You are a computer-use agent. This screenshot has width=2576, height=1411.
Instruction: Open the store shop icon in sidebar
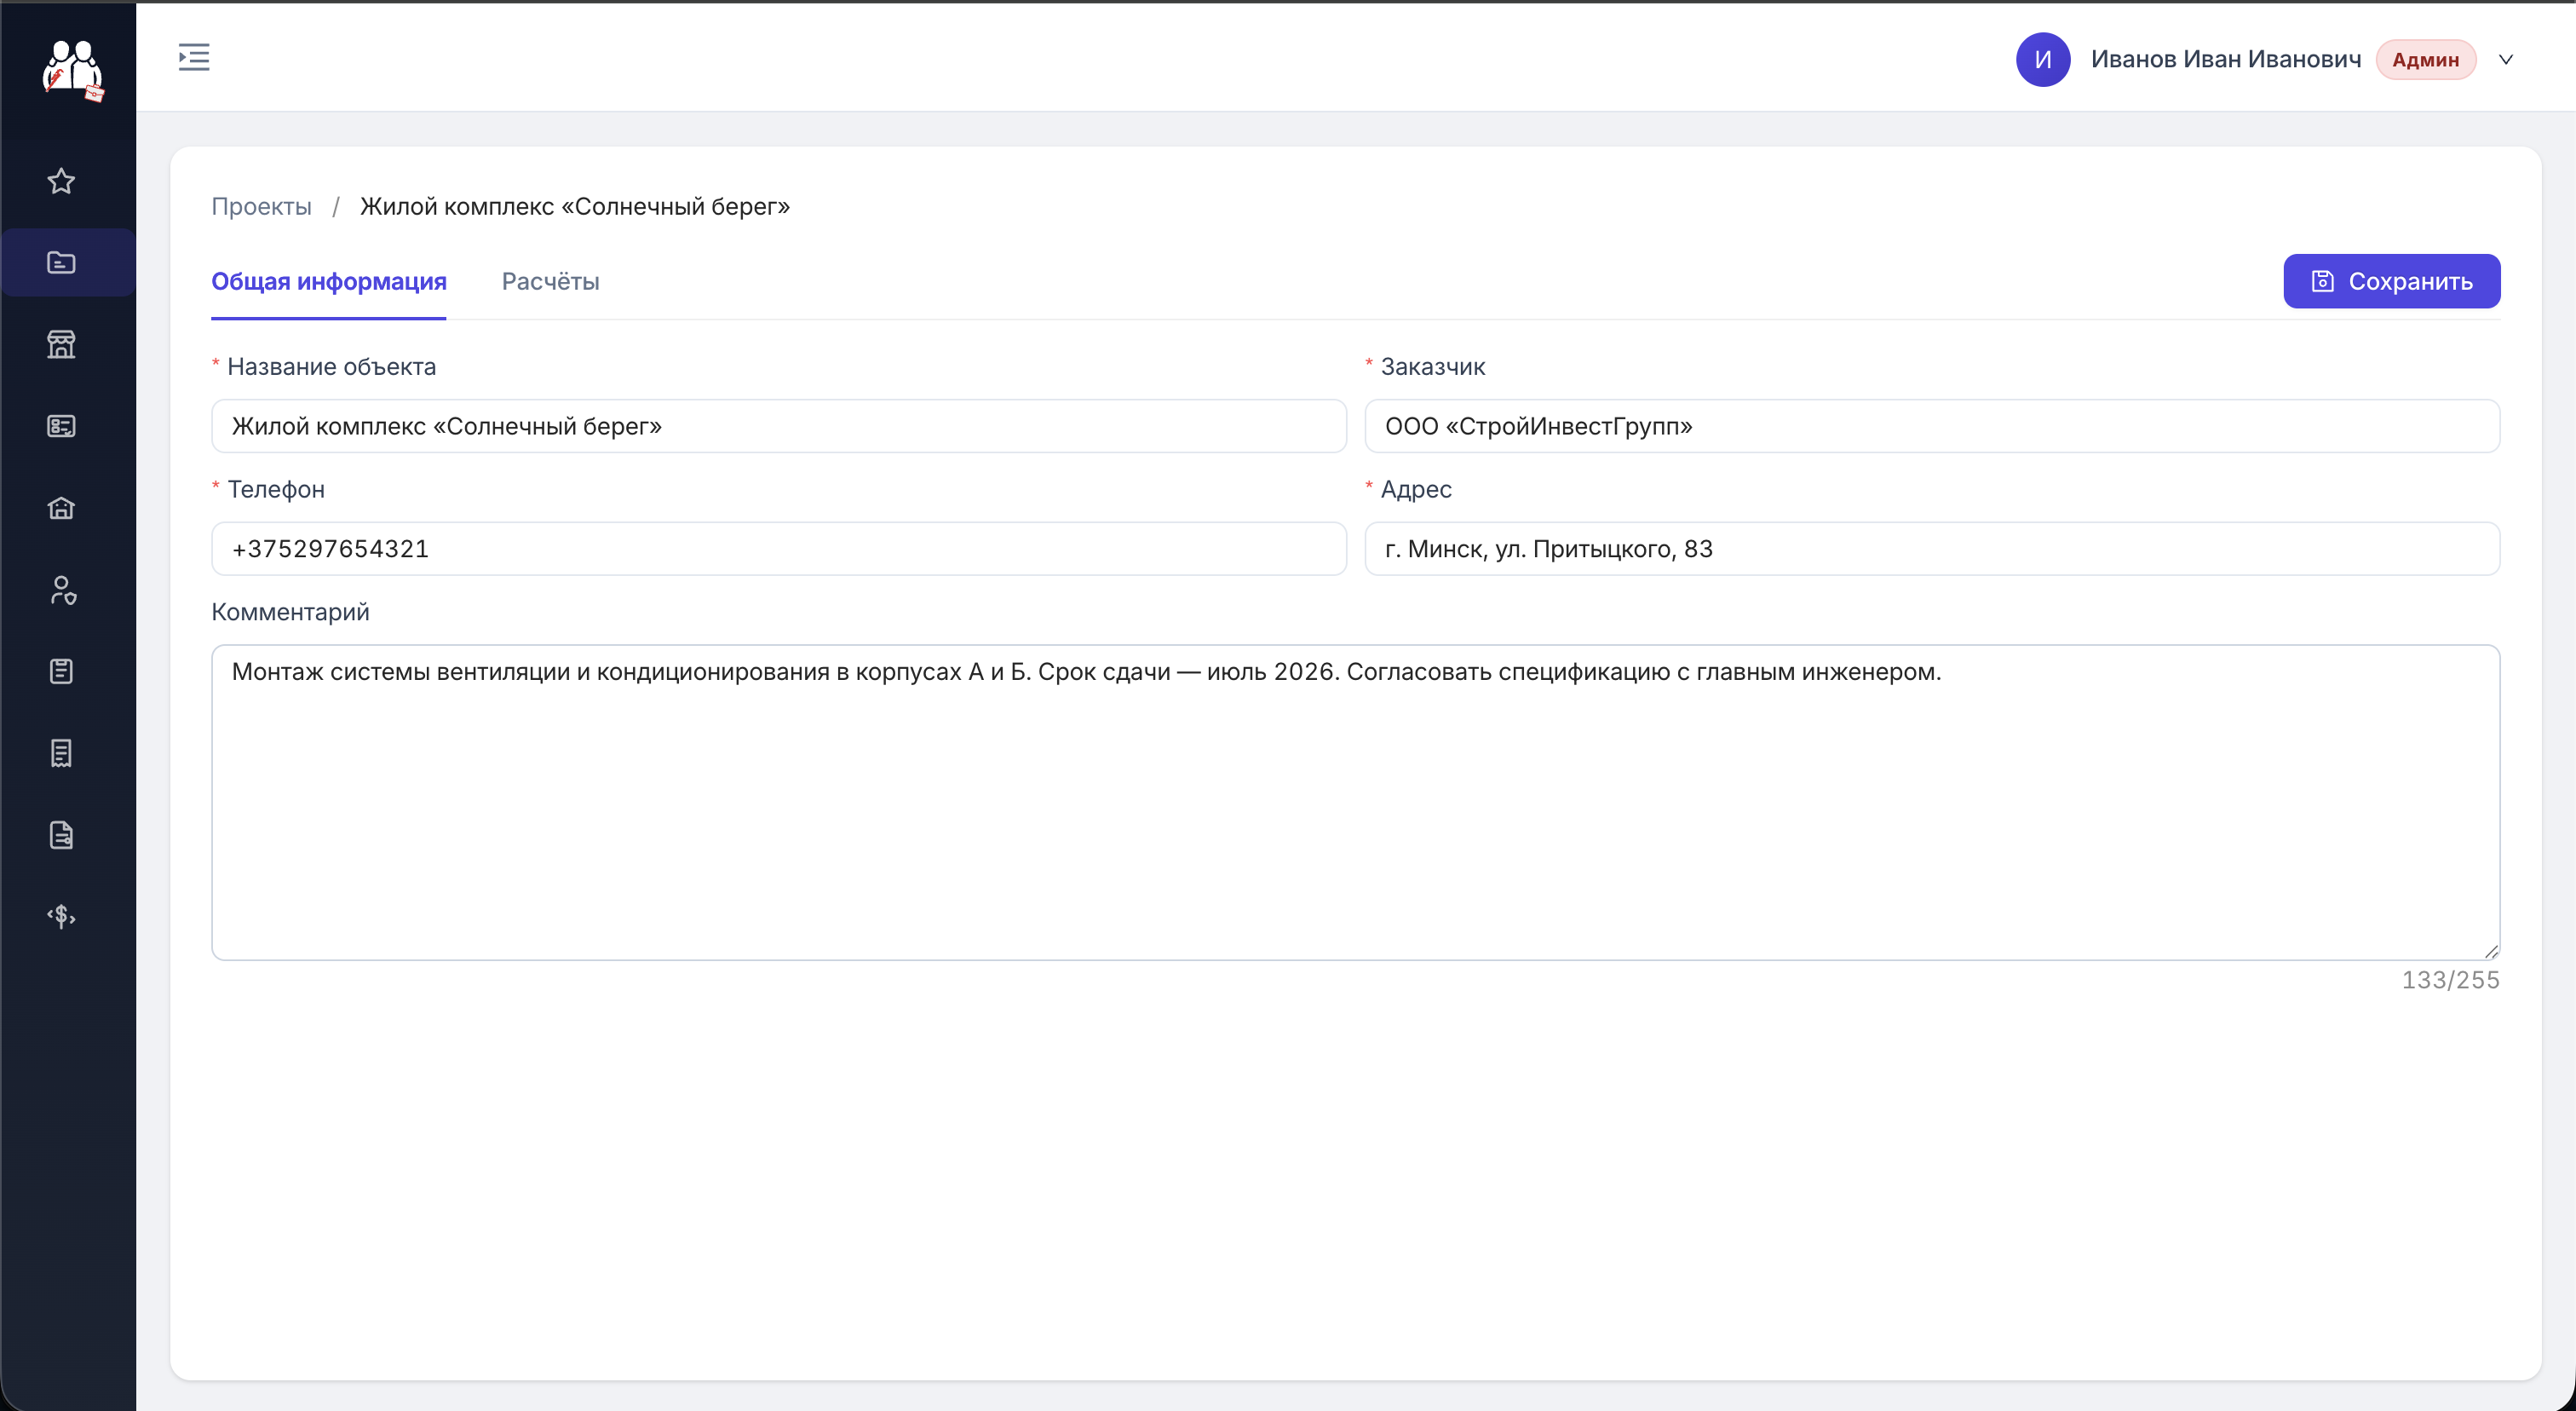tap(62, 344)
